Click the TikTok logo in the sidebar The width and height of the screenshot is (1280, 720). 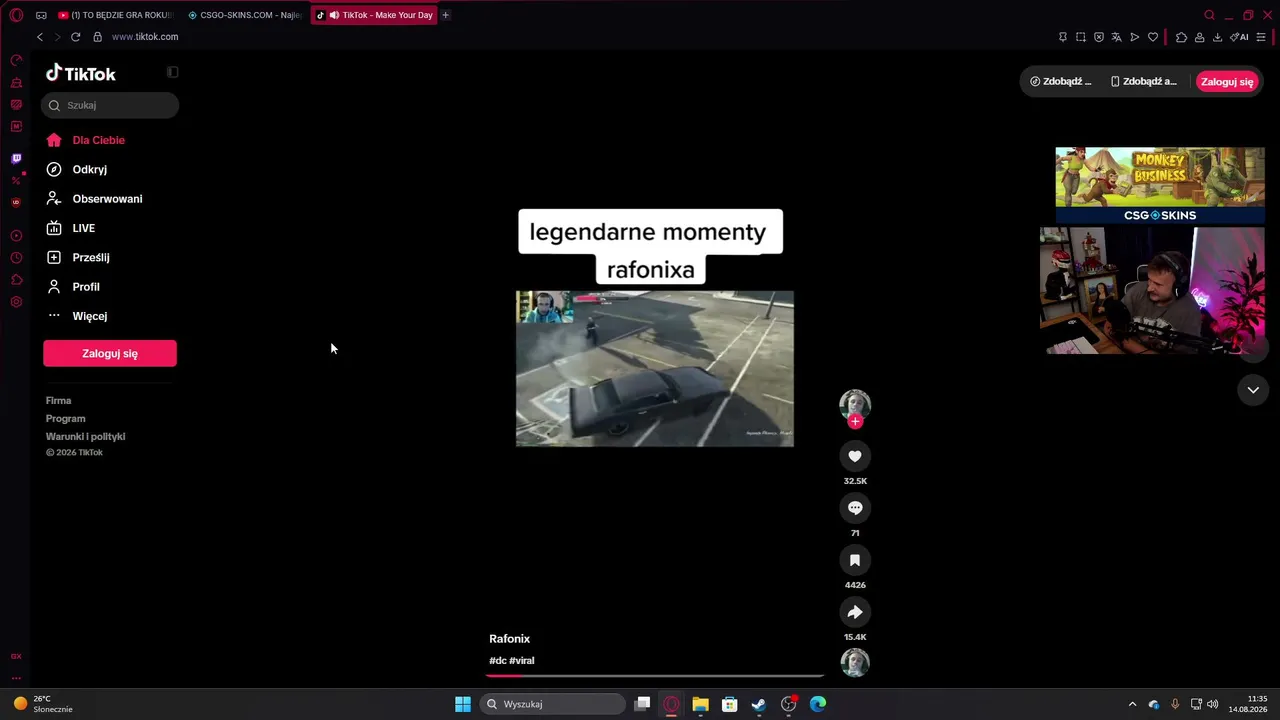pos(80,73)
